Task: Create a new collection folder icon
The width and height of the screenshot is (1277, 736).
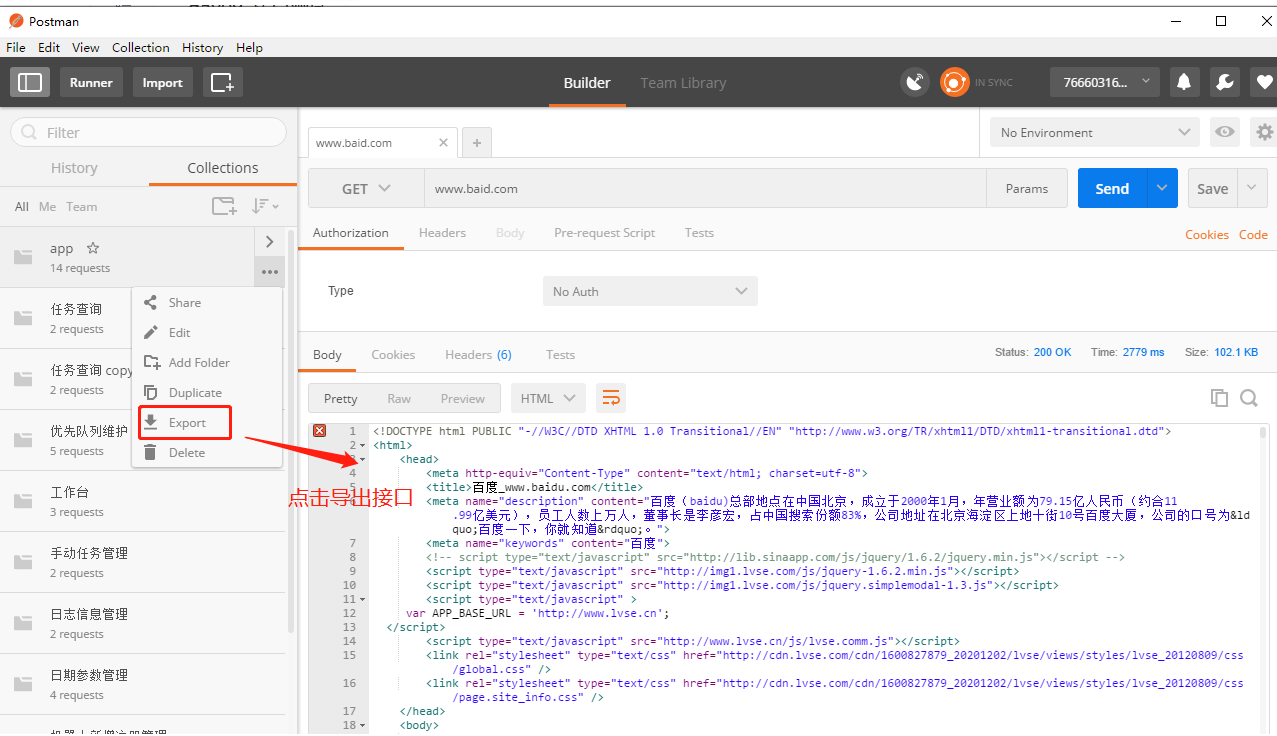Action: tap(224, 206)
